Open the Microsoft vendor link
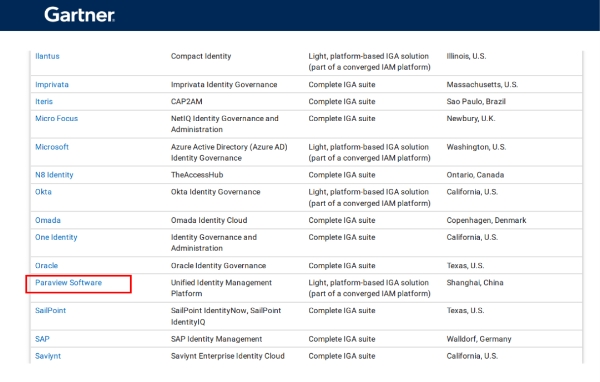 (52, 147)
